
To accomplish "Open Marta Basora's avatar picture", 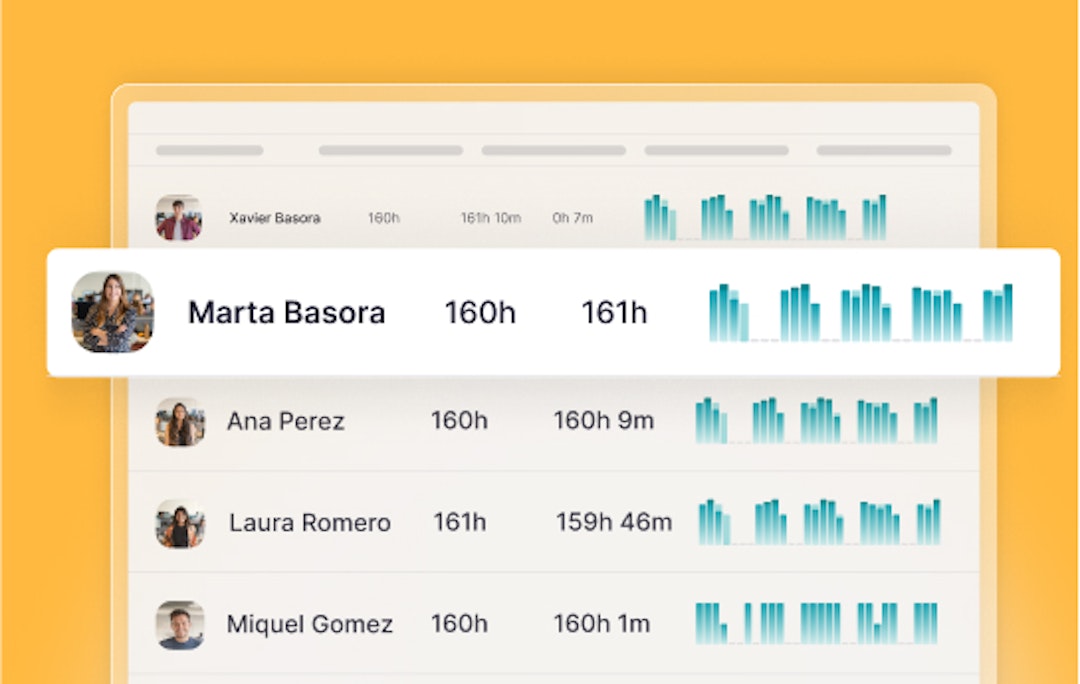I will 112,312.
